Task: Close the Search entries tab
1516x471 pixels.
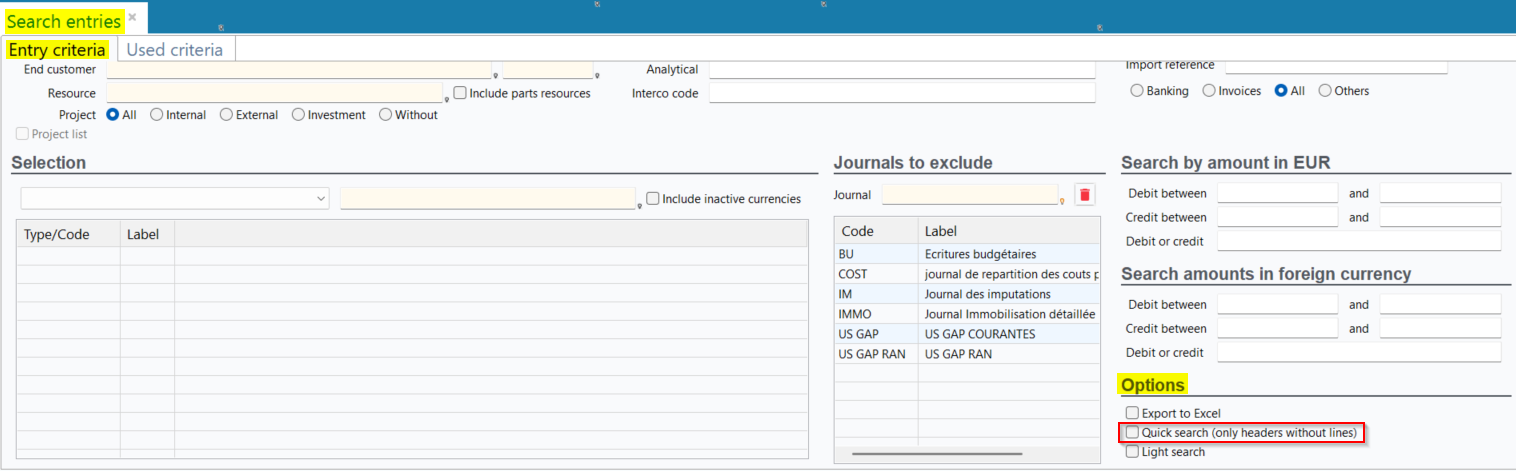Action: point(132,18)
